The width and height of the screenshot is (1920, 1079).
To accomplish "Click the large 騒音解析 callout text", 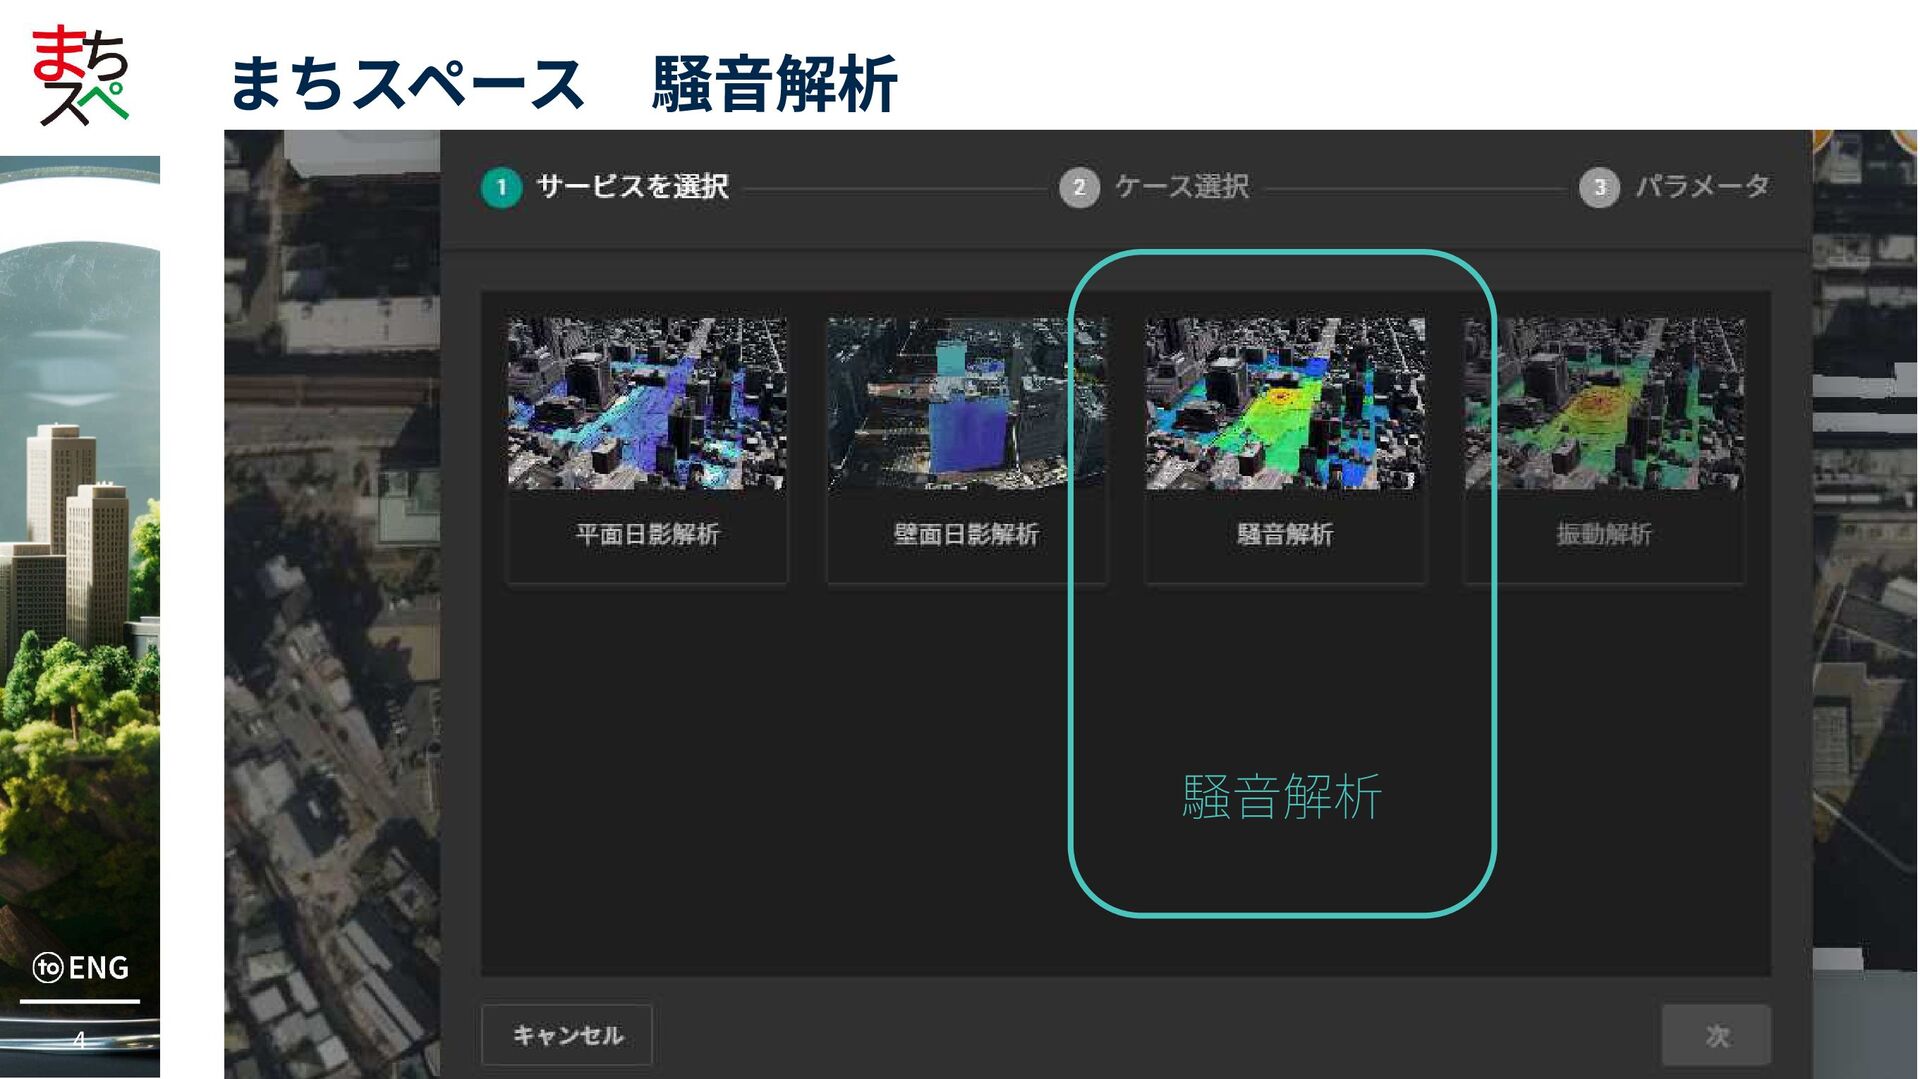I will (1281, 797).
